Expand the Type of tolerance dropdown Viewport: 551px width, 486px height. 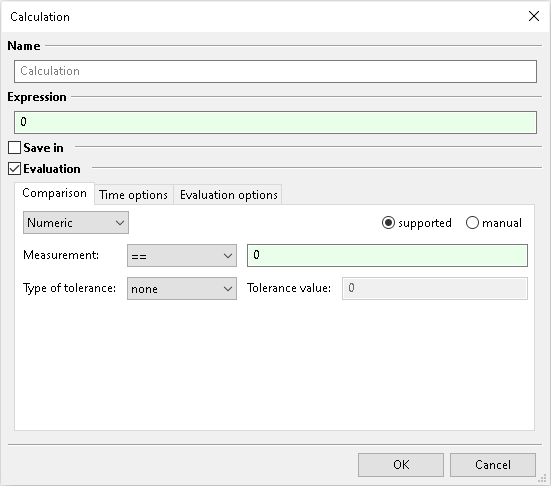182,289
